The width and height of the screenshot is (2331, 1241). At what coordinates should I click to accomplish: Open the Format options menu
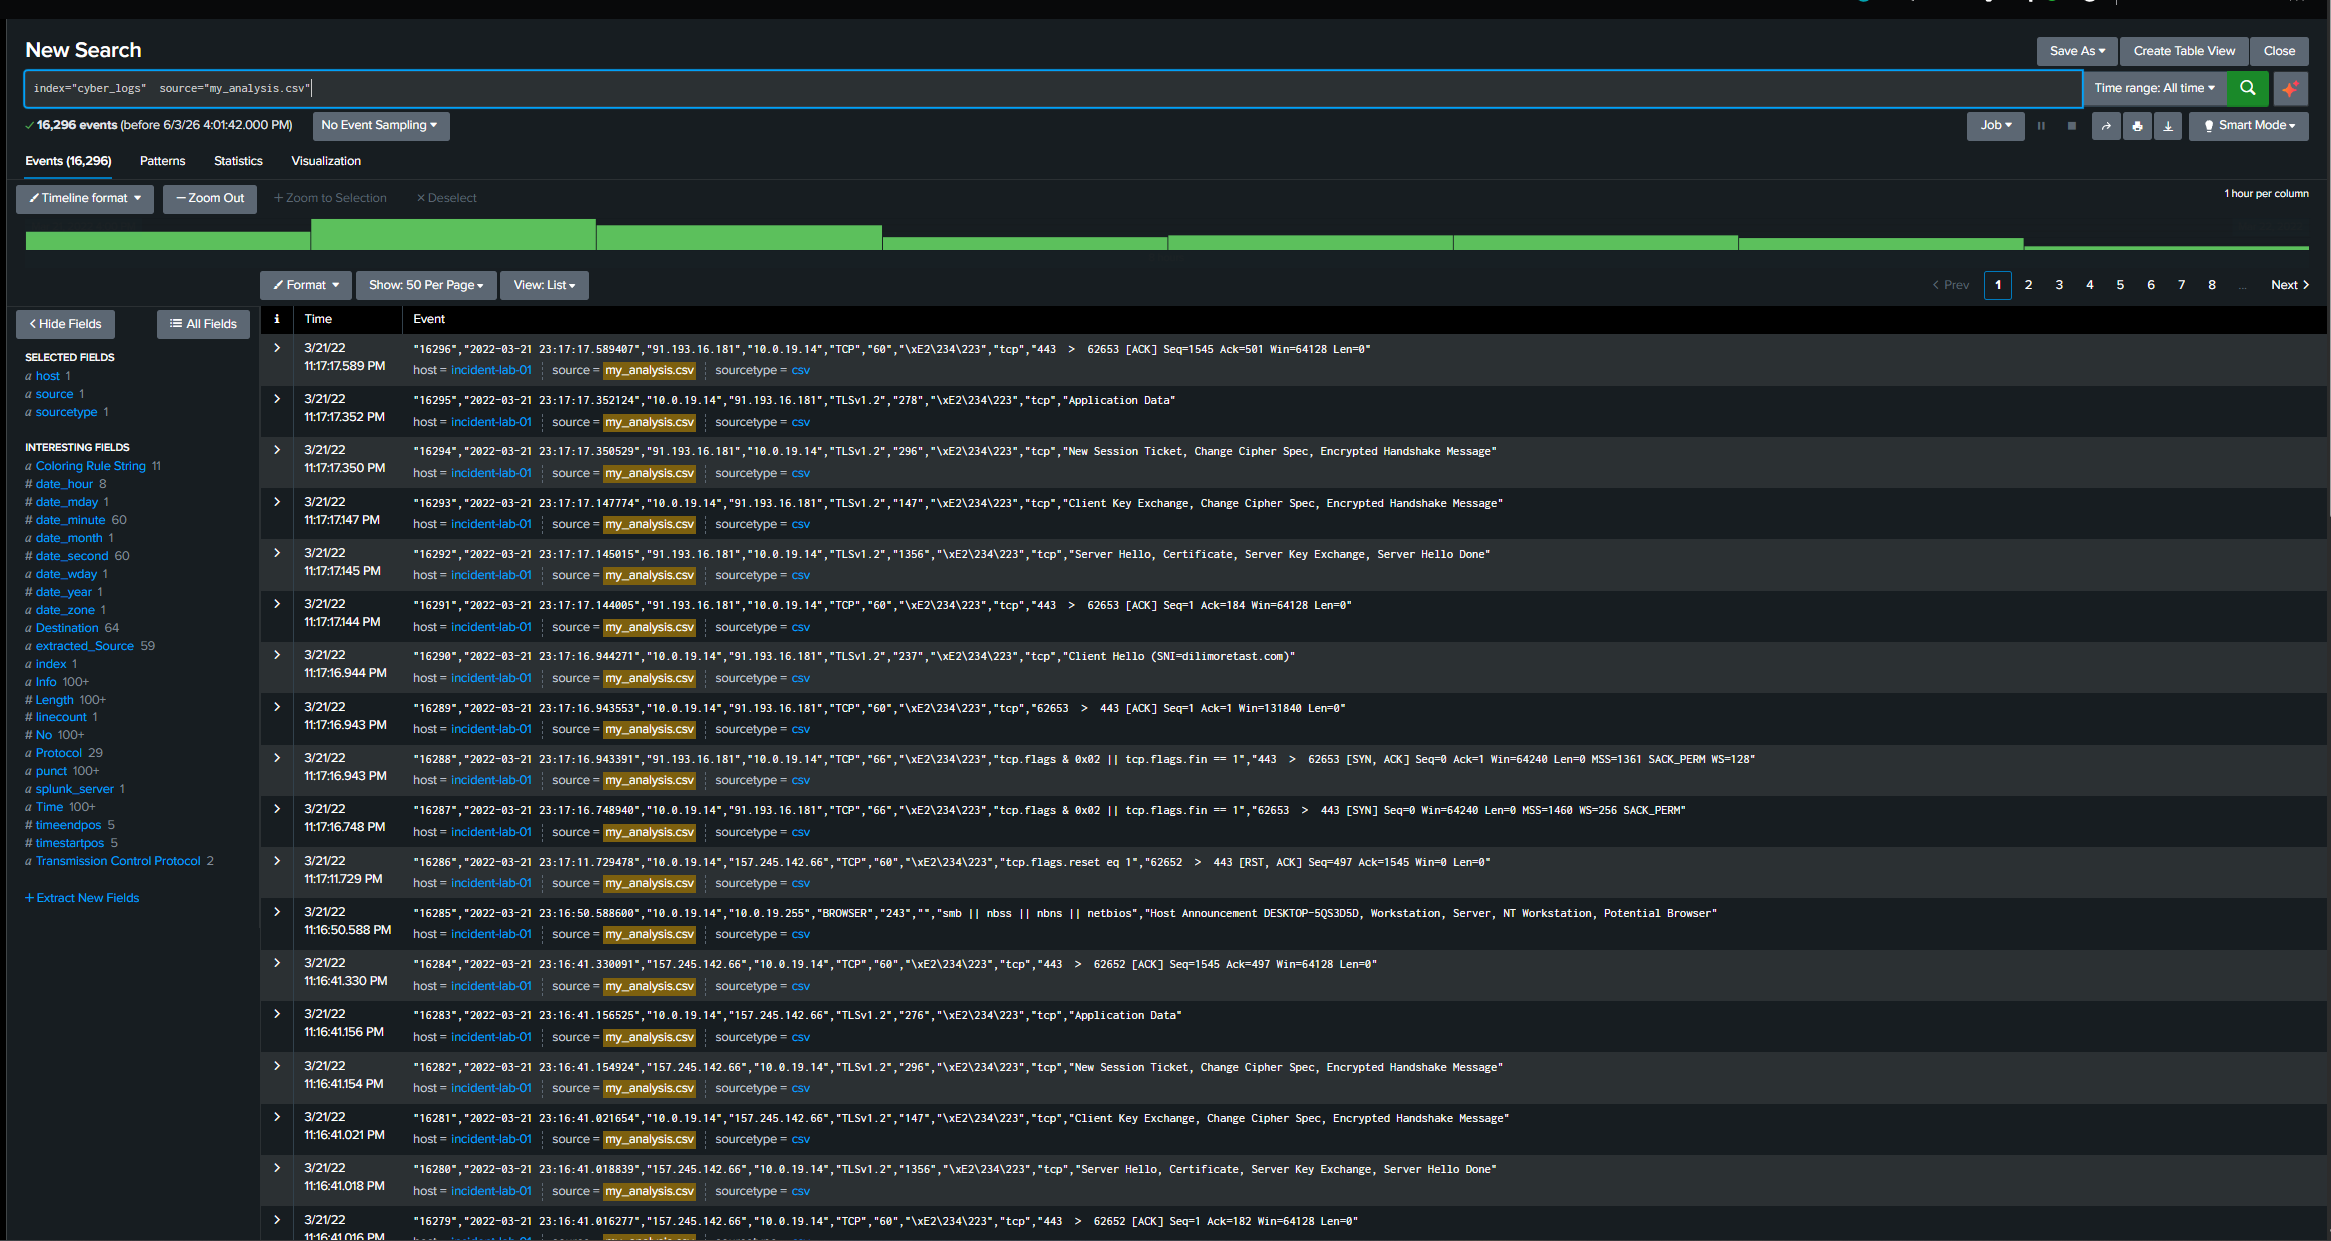click(306, 285)
